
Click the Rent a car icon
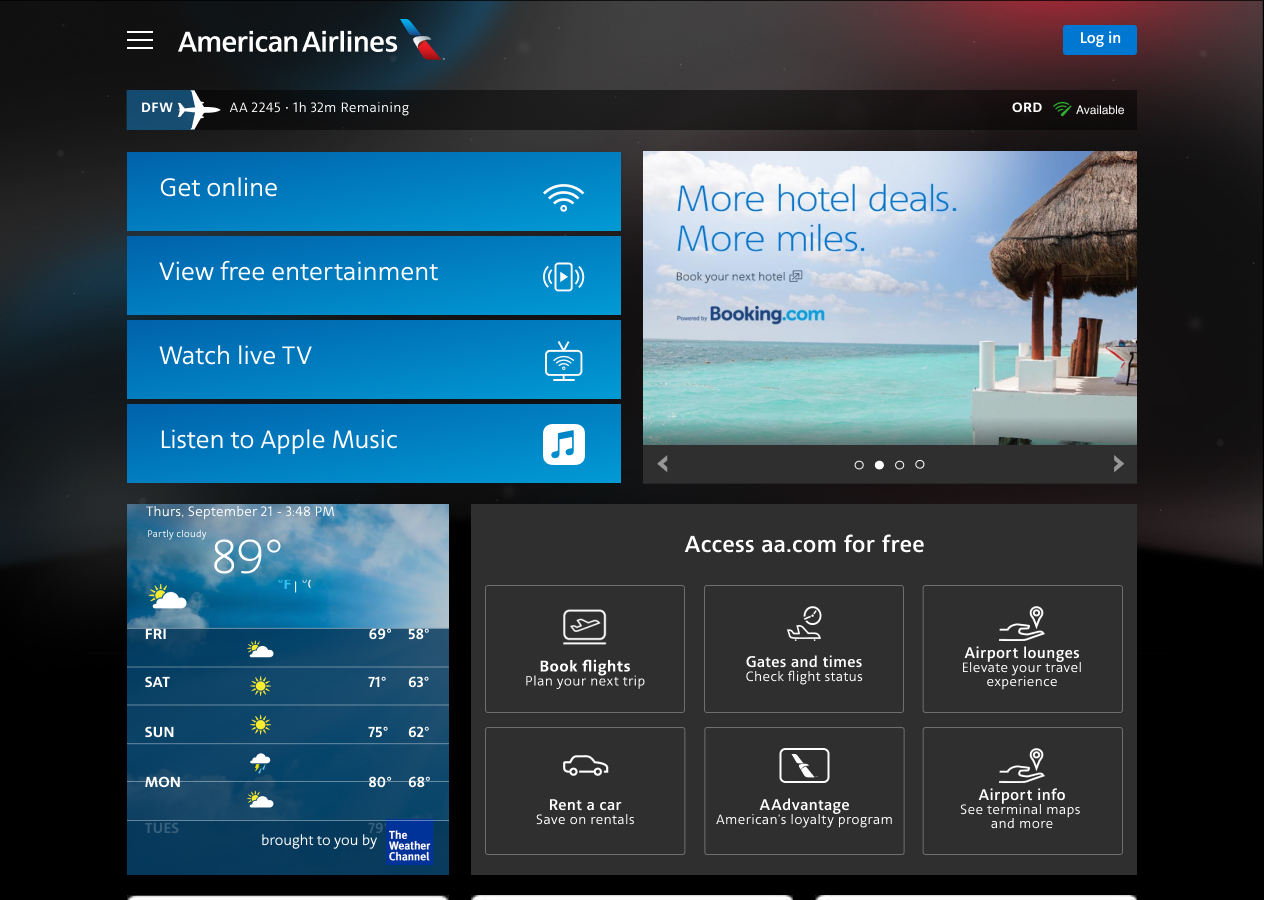585,766
